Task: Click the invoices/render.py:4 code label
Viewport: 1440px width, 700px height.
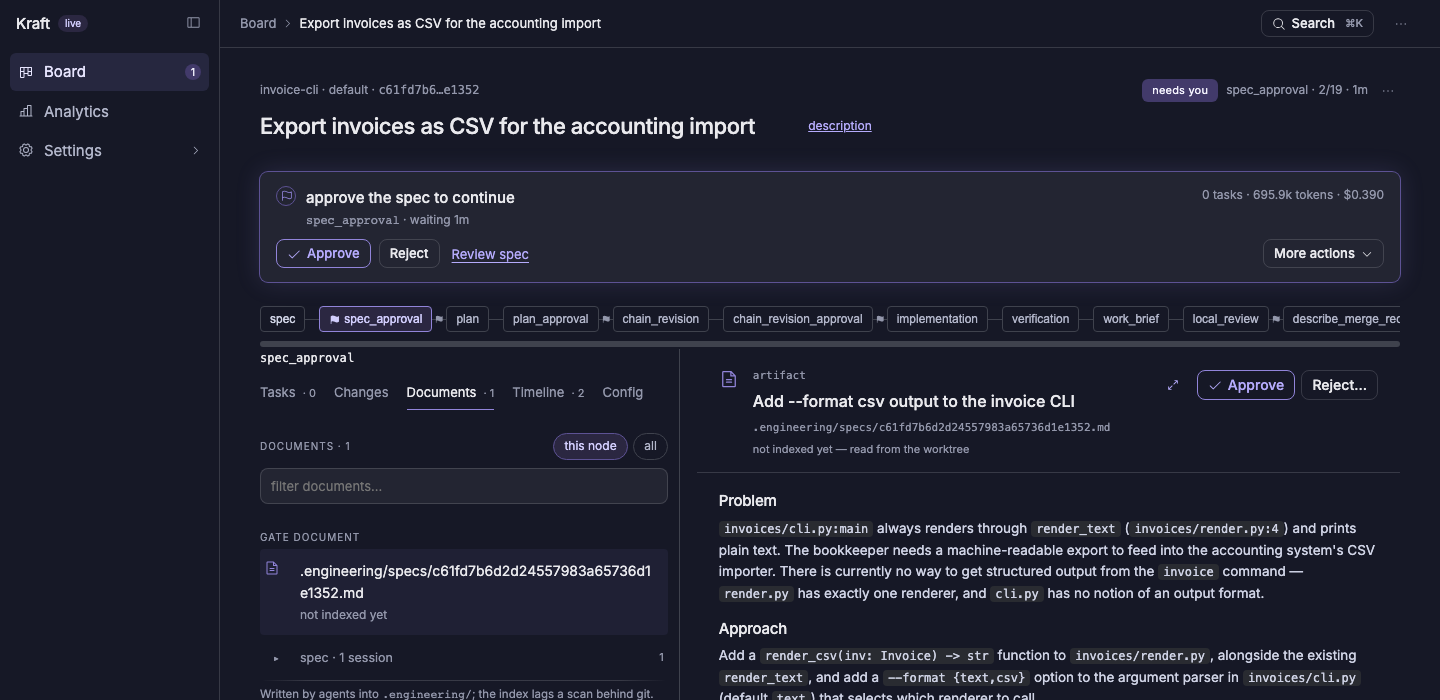Action: click(1206, 529)
